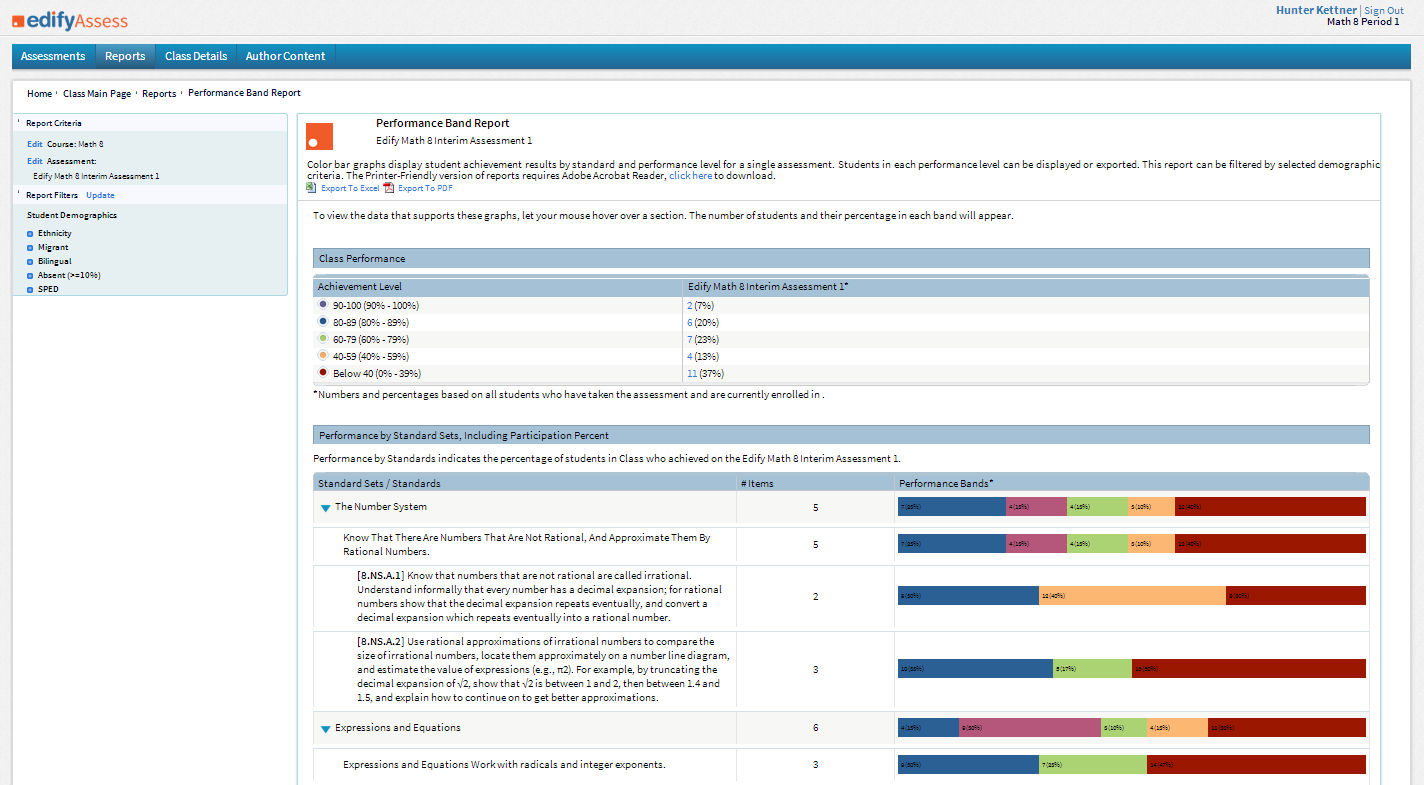Viewport: 1424px width, 785px height.
Task: Select the 90-100 achievement level dot
Action: 323,305
